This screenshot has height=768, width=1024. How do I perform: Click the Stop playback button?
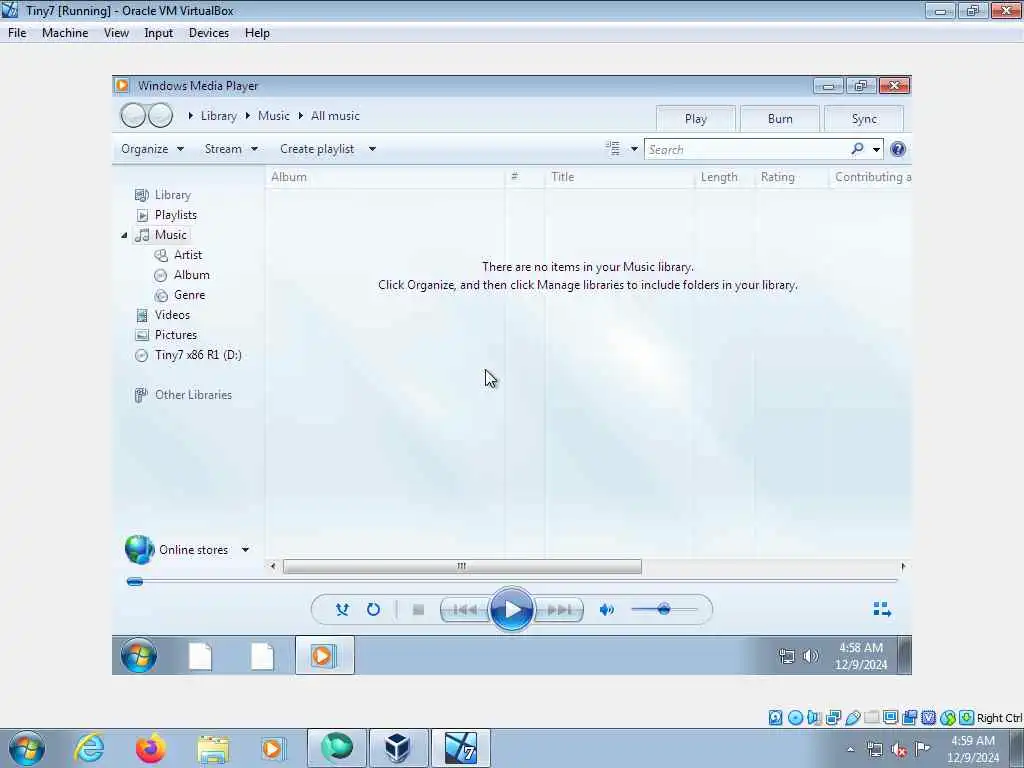419,610
